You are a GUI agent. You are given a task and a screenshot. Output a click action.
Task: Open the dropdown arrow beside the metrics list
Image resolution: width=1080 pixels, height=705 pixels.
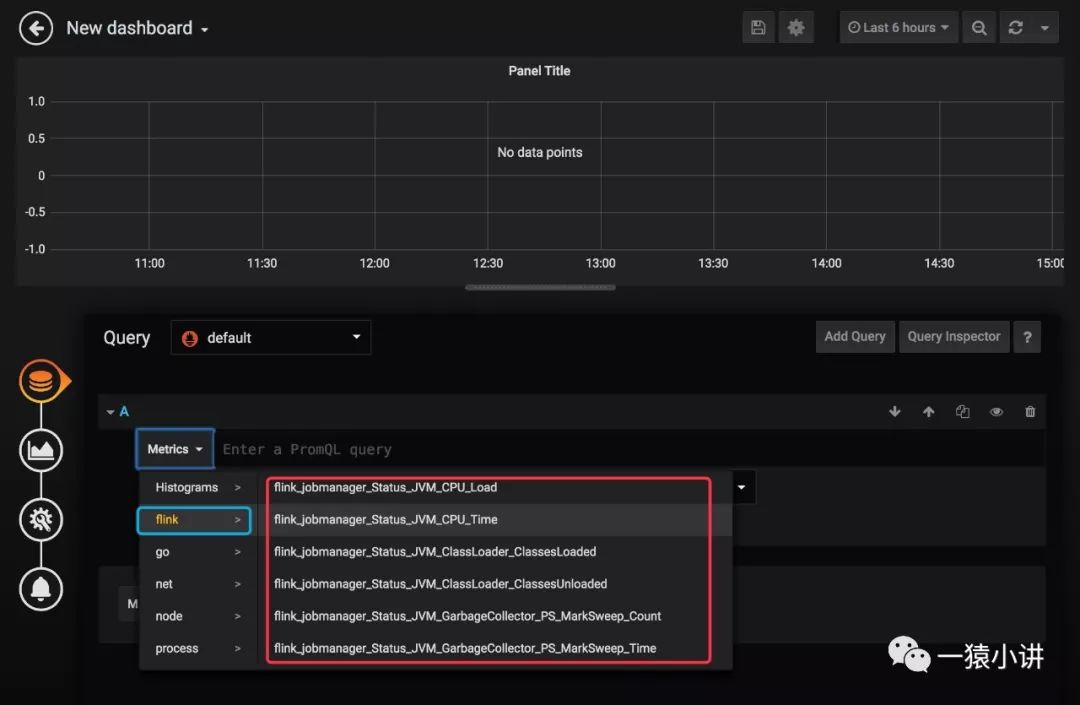pos(742,487)
